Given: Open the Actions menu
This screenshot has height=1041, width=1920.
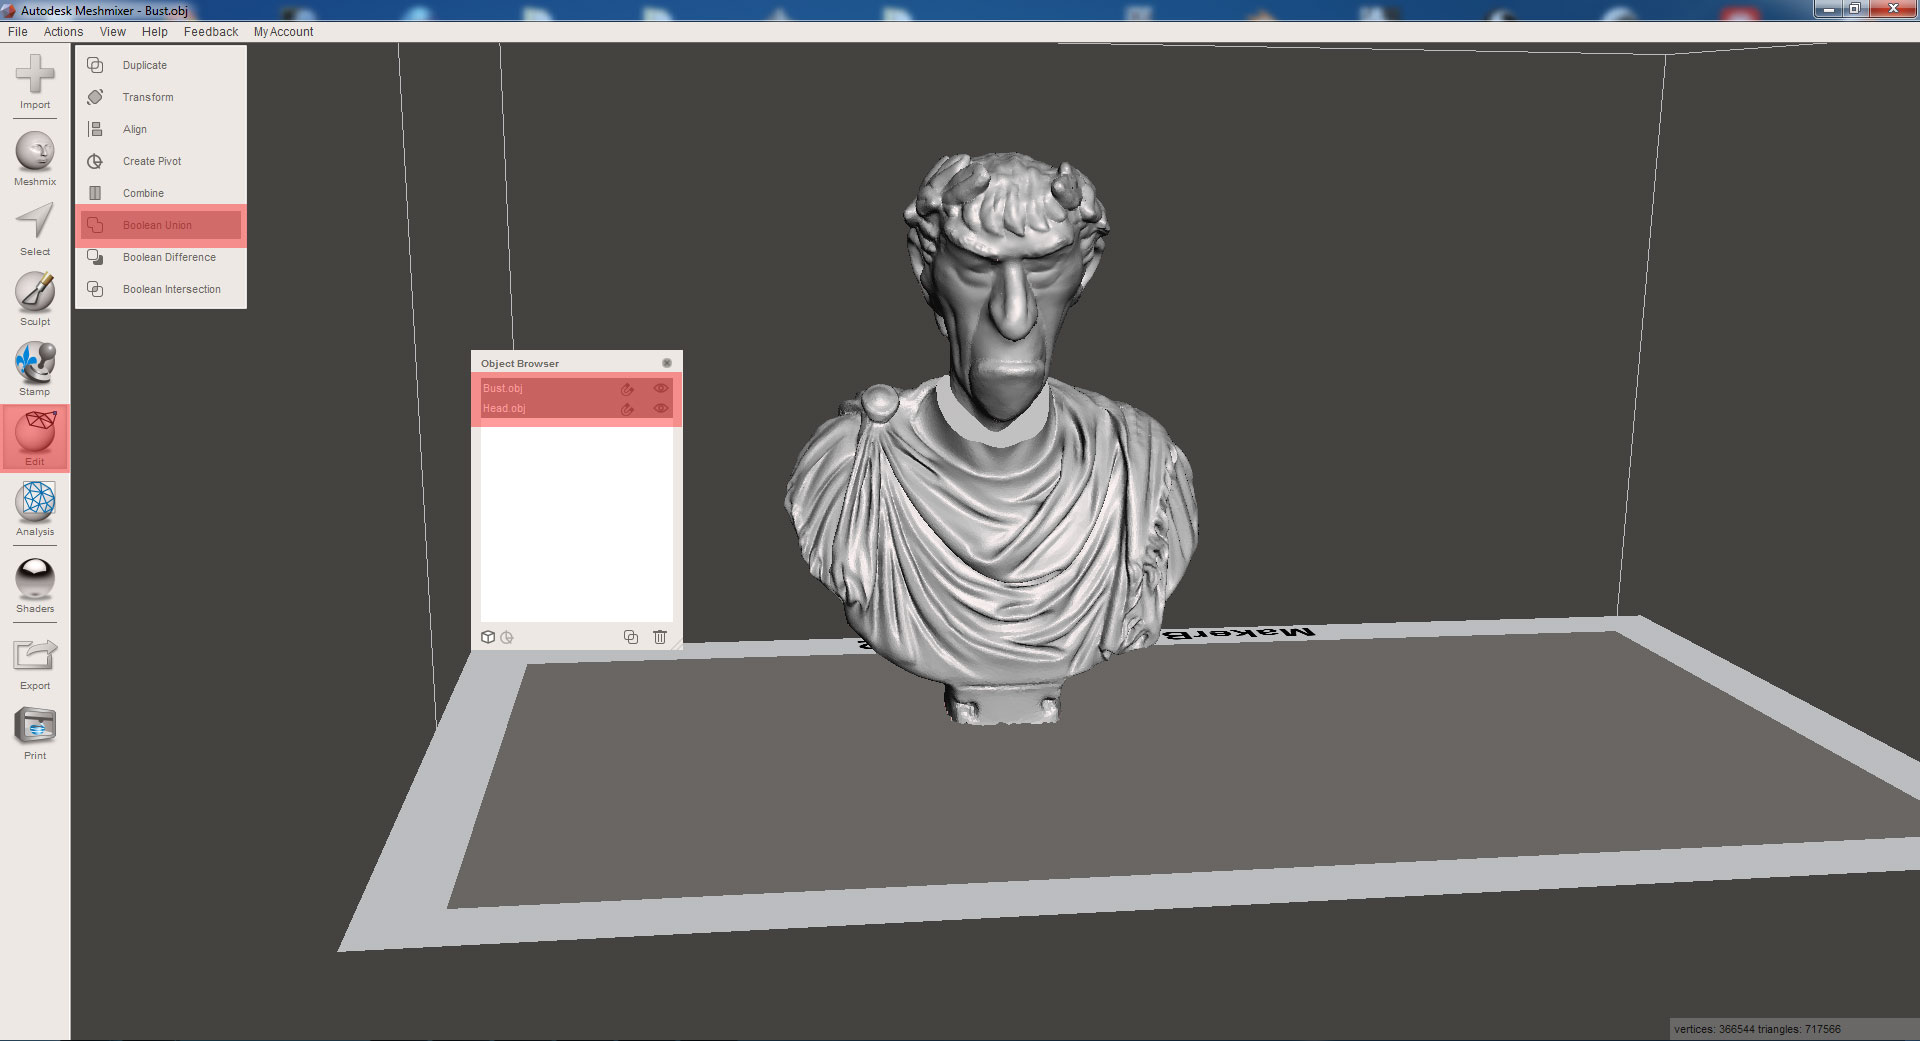Looking at the screenshot, I should pos(63,32).
